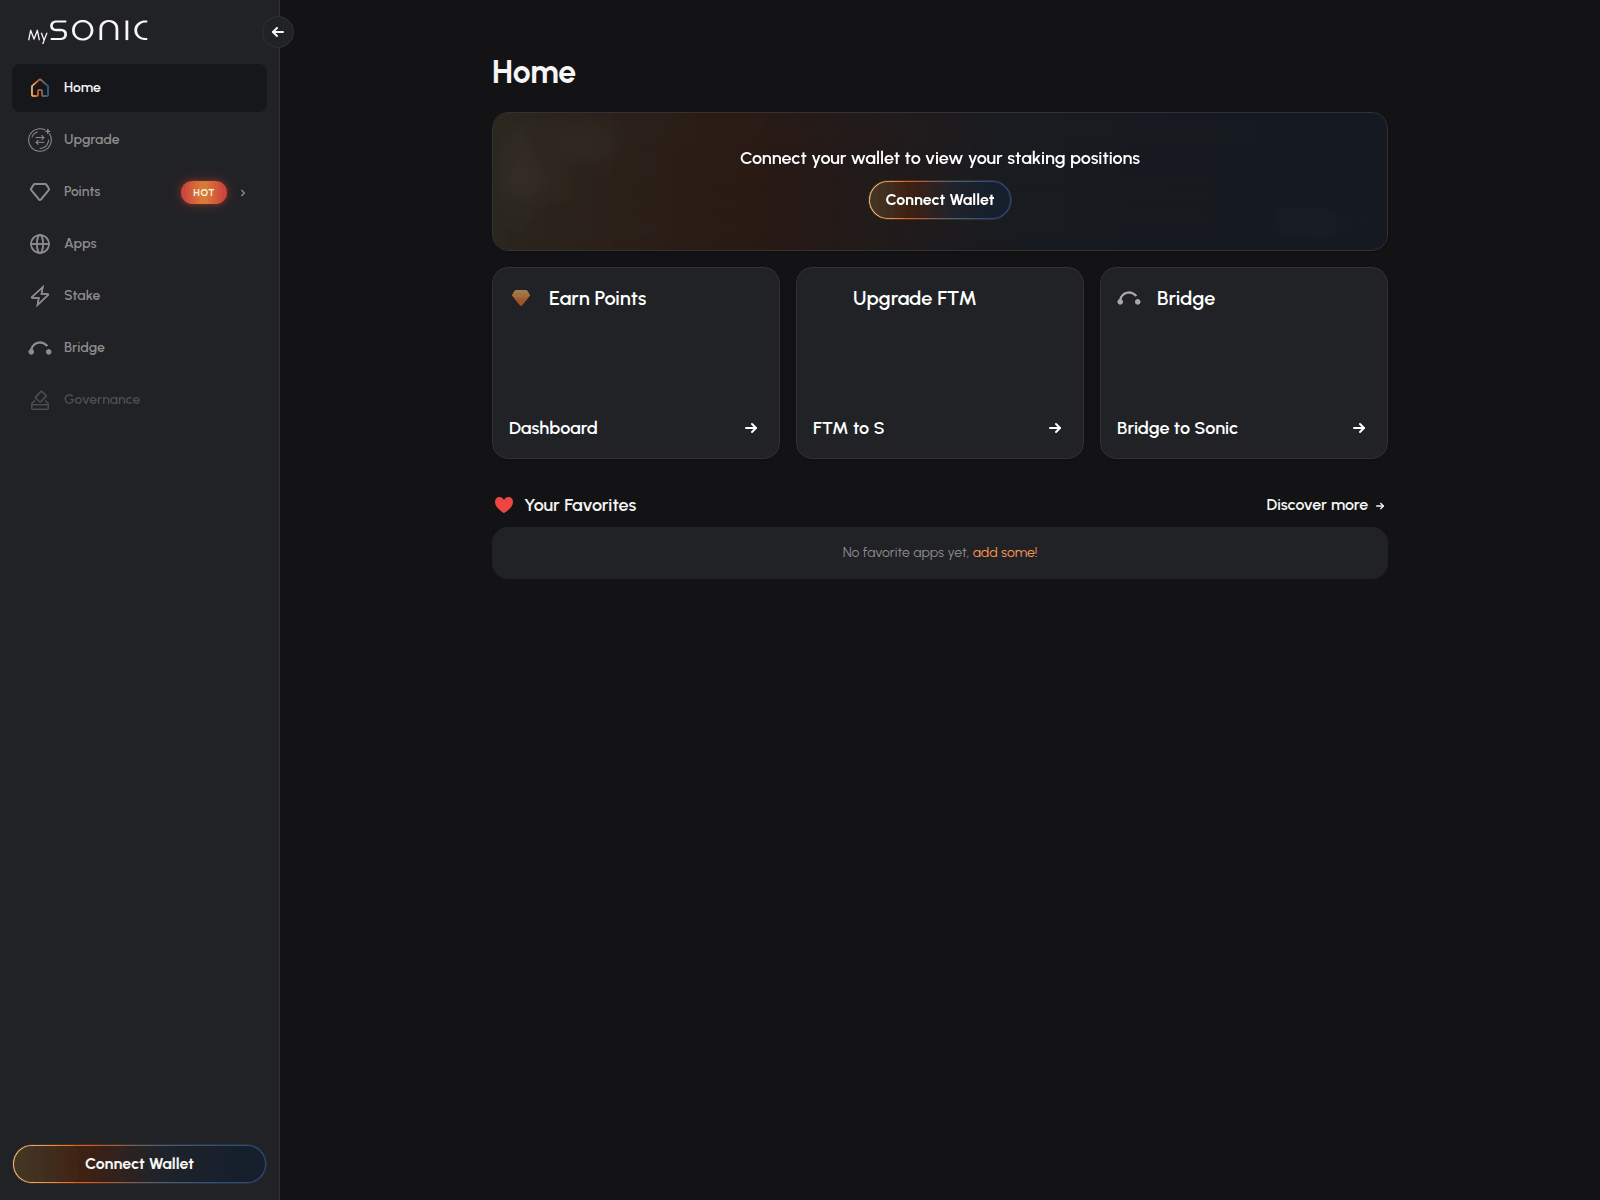This screenshot has width=1600, height=1200.
Task: Click the 'add some!' link
Action: click(1005, 552)
